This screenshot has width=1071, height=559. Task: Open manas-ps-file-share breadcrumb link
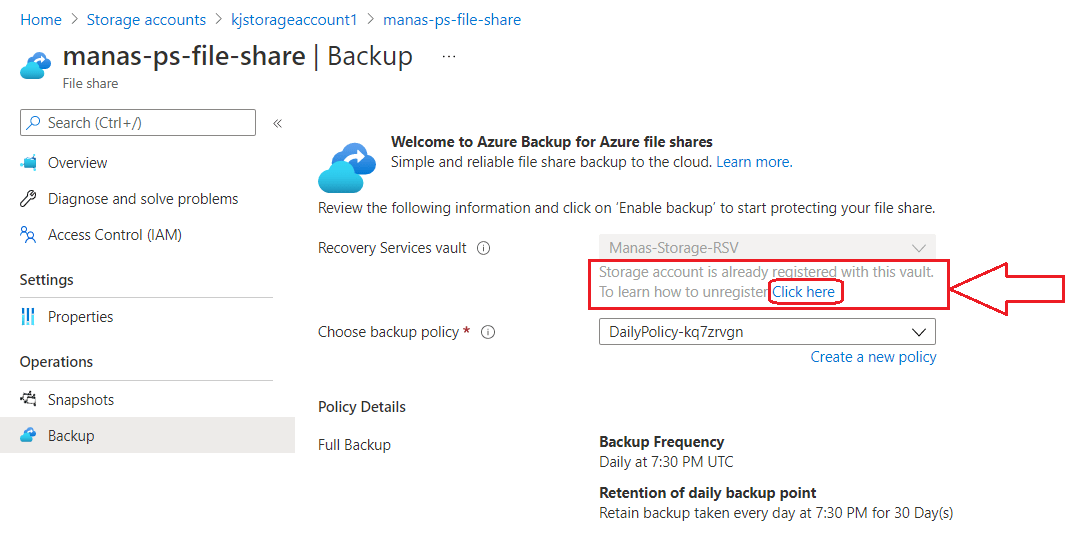click(452, 20)
